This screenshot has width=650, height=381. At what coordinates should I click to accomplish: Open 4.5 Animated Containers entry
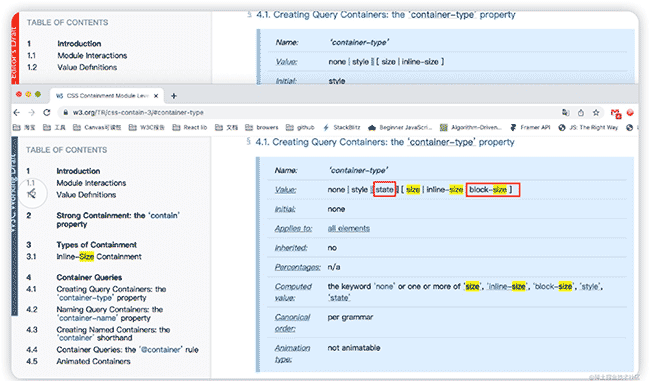pyautogui.click(x=93, y=362)
